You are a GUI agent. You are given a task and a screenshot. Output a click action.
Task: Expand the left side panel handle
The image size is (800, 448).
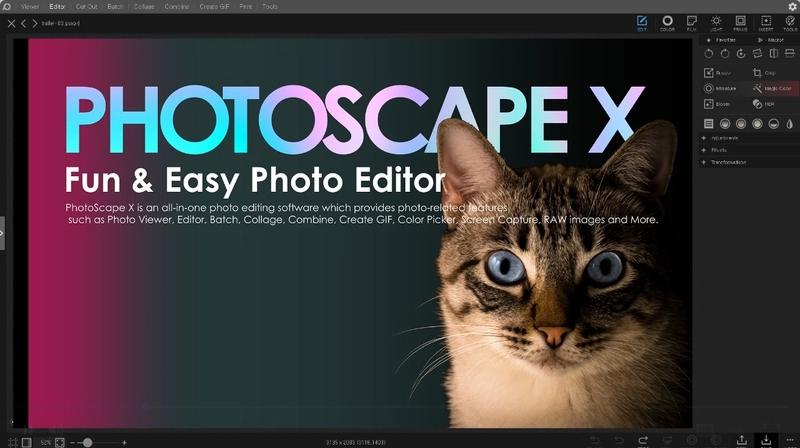[2, 233]
